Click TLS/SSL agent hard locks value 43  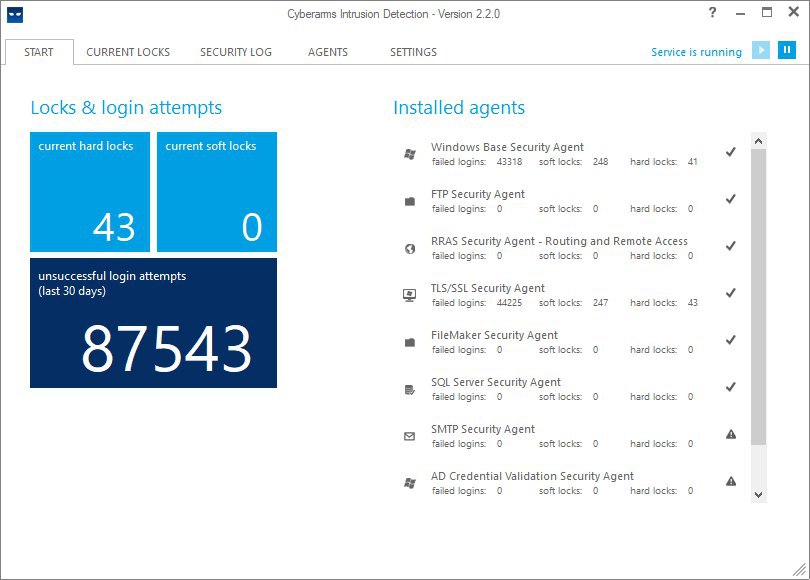[x=693, y=303]
